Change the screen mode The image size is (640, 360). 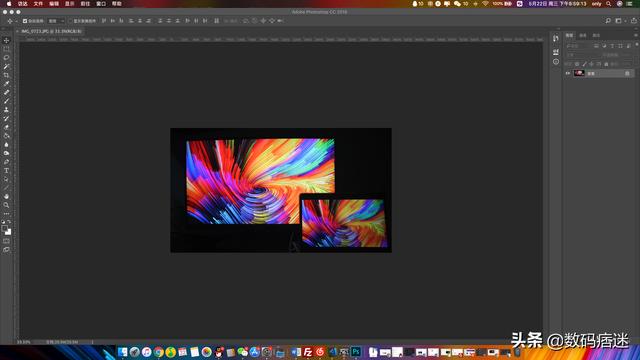pyautogui.click(x=6, y=250)
